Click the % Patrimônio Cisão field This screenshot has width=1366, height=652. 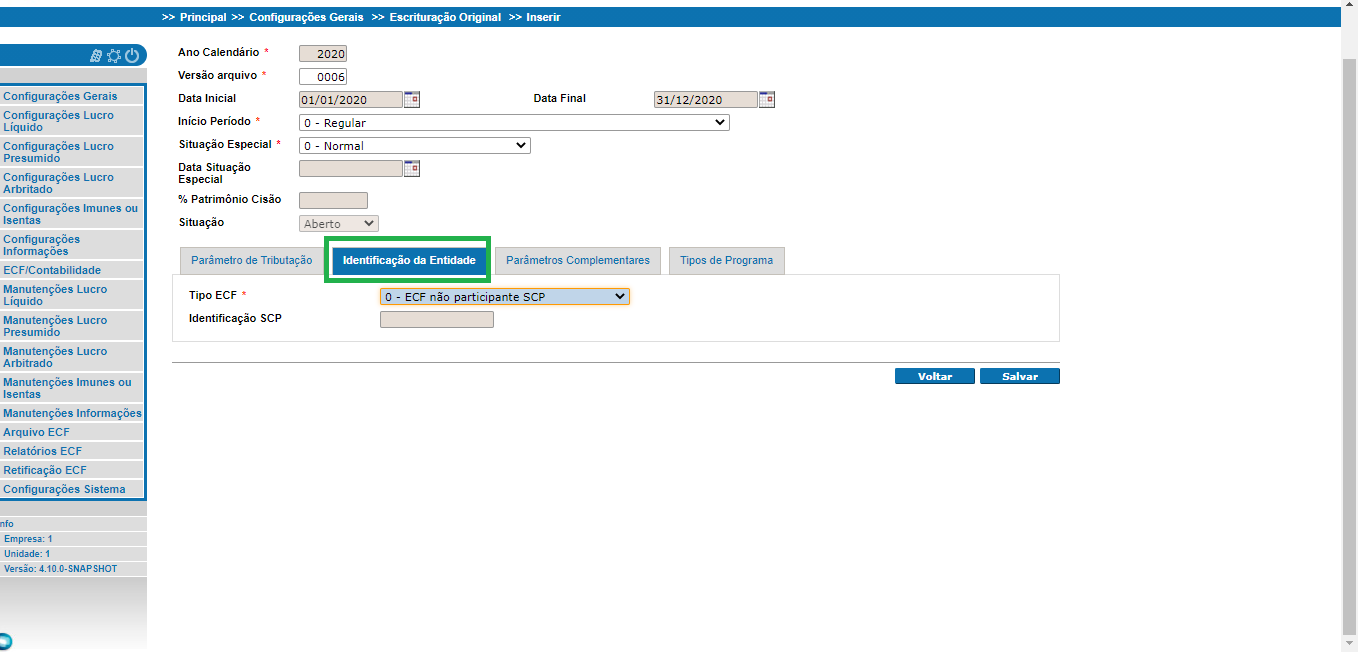pos(333,201)
